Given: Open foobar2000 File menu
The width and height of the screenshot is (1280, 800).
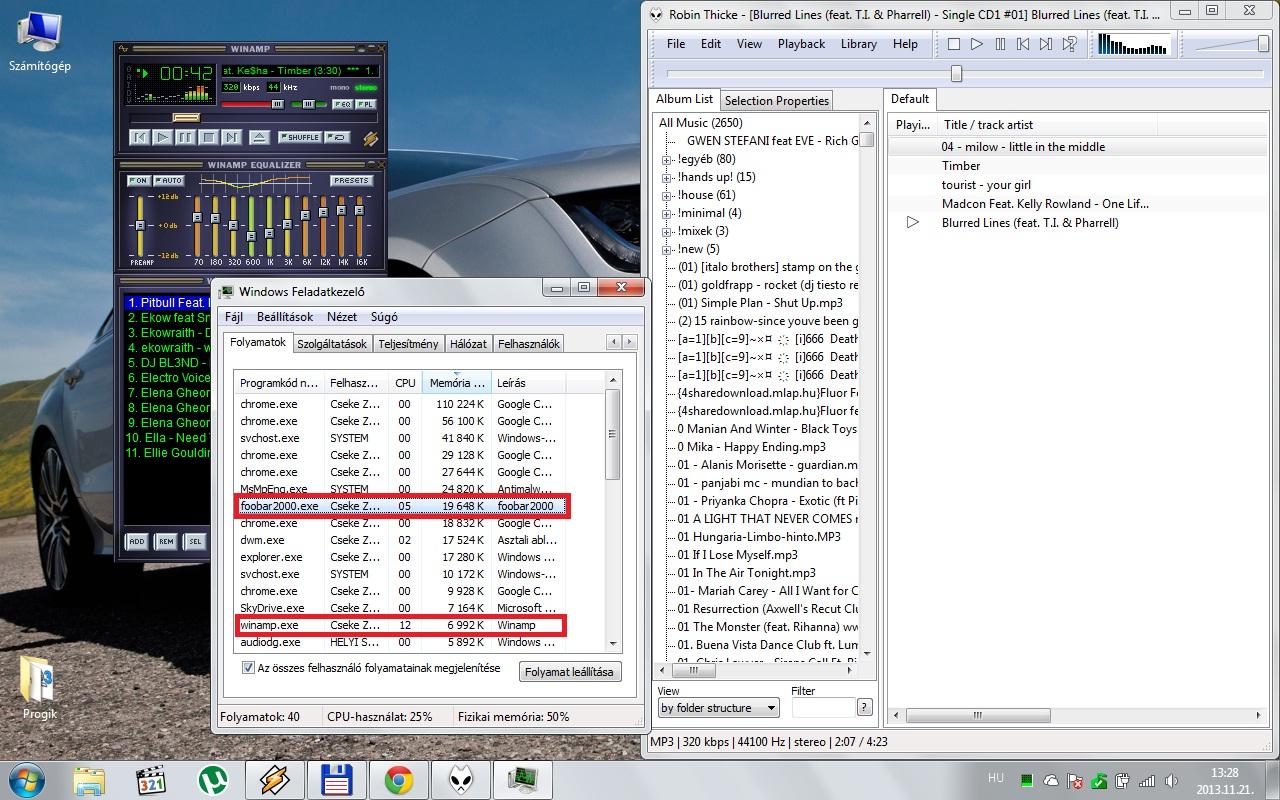Looking at the screenshot, I should 676,44.
